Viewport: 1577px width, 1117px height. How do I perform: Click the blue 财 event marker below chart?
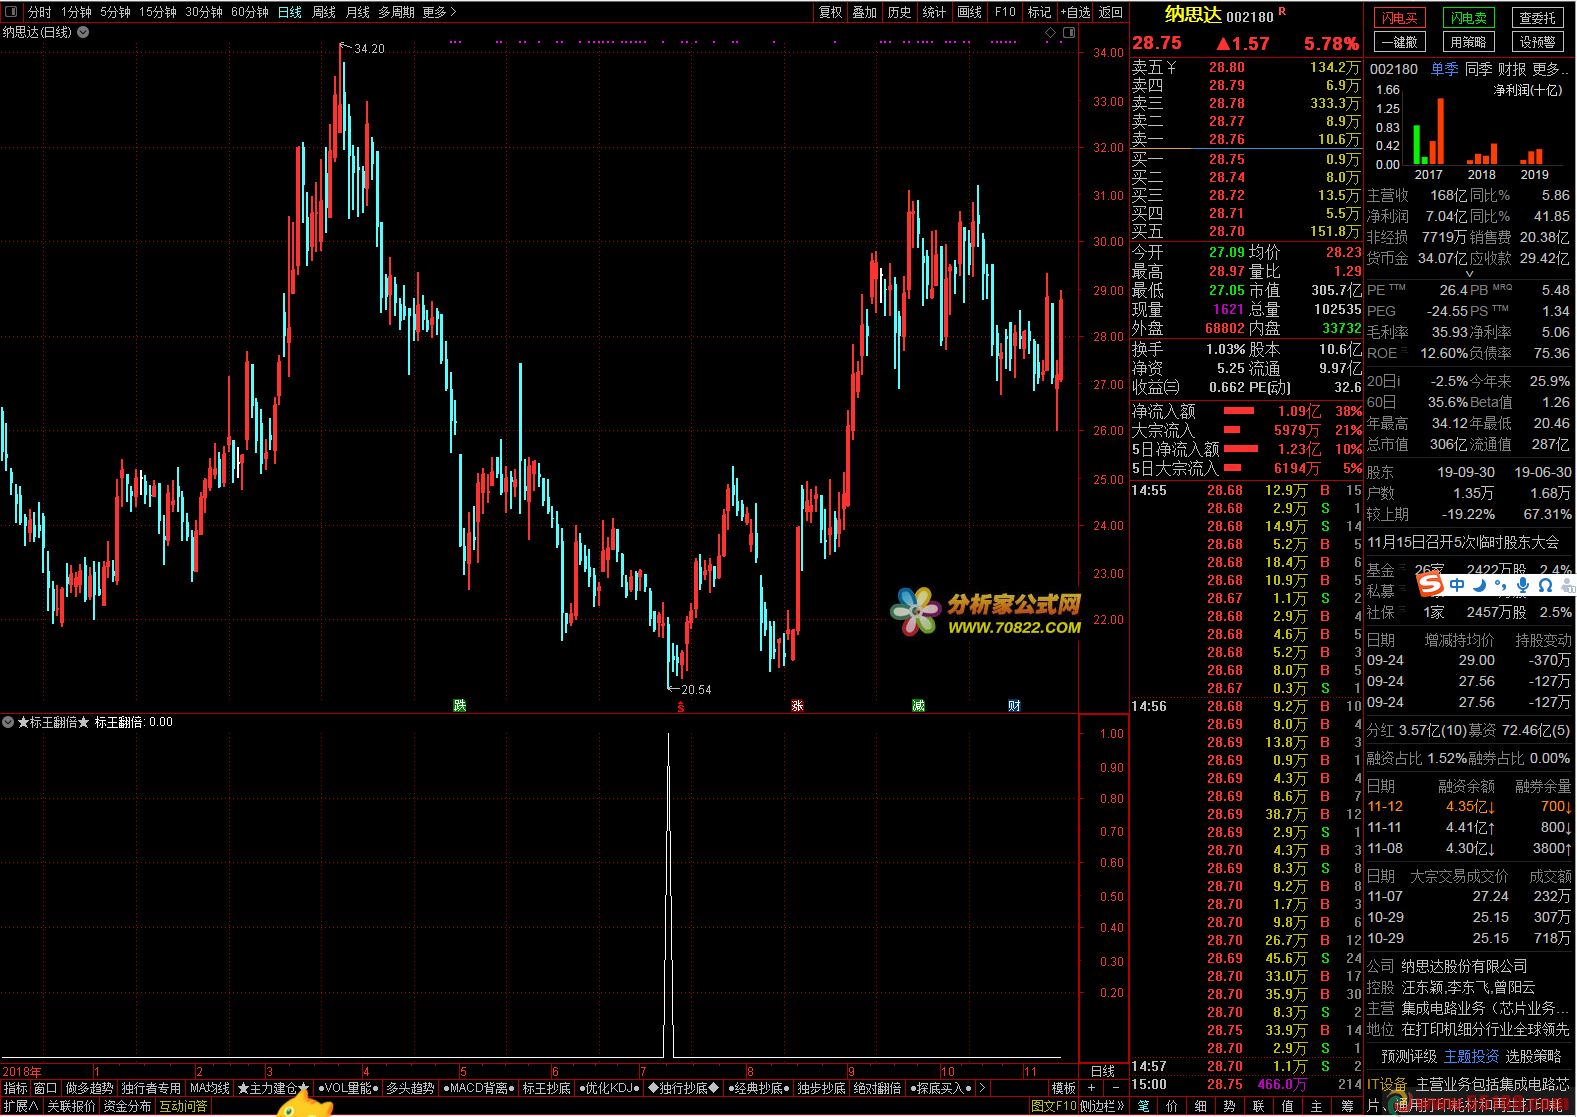click(x=1014, y=705)
